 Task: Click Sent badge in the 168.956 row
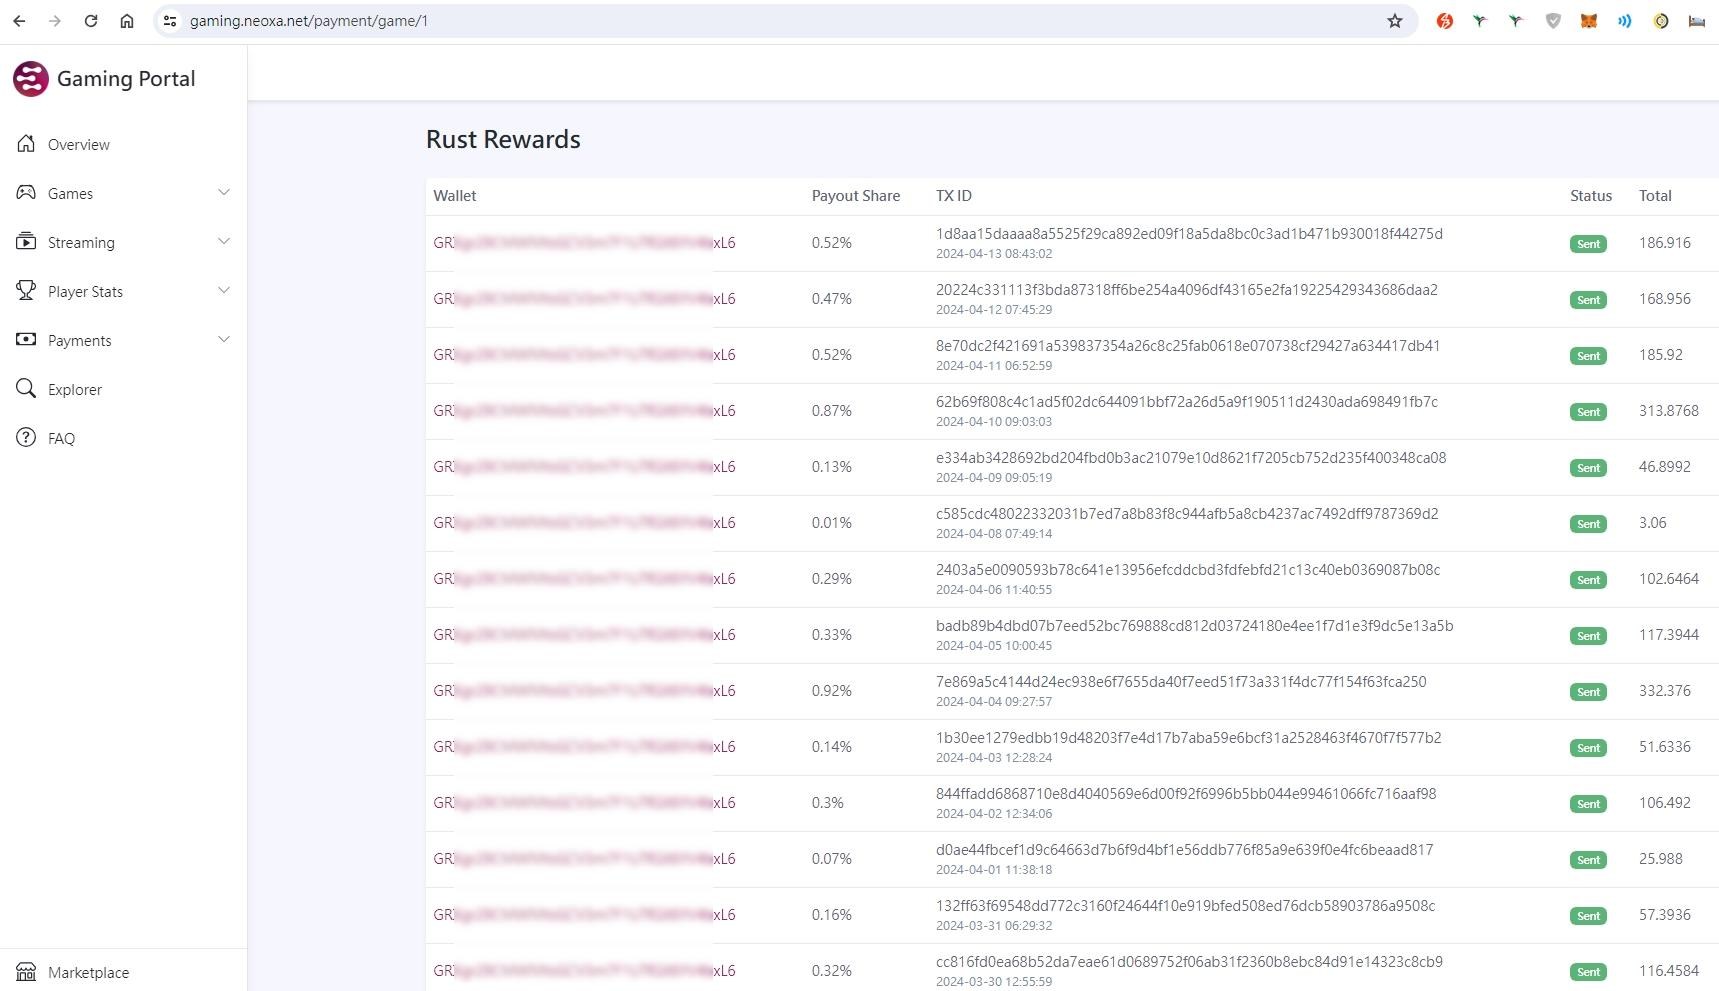[x=1588, y=300]
